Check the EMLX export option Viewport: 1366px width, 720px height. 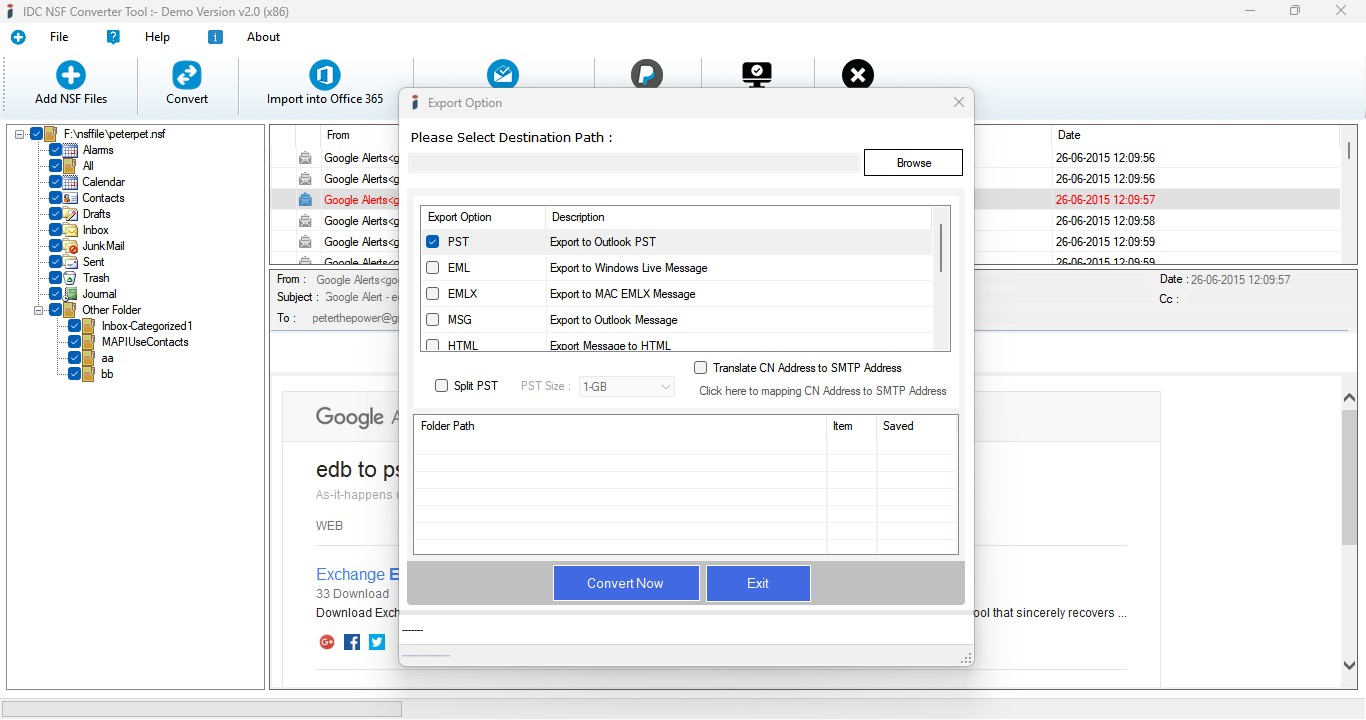pos(433,294)
